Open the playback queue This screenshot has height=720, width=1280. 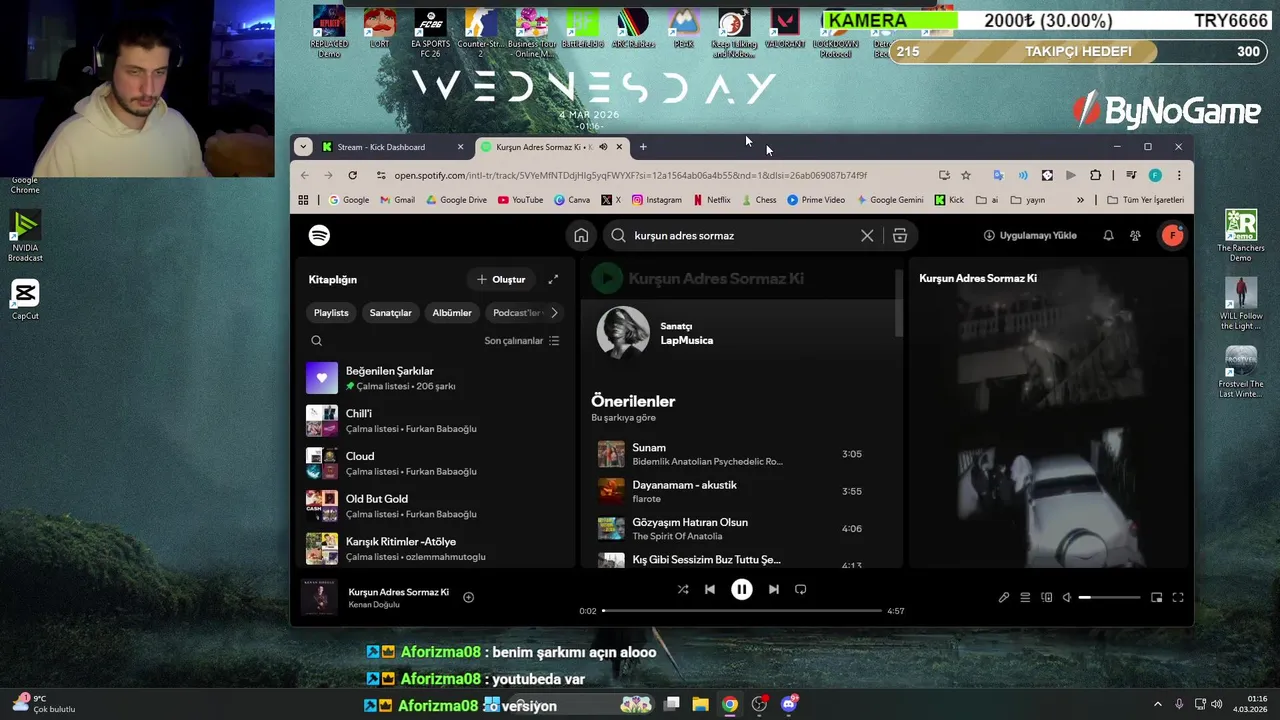click(1025, 598)
